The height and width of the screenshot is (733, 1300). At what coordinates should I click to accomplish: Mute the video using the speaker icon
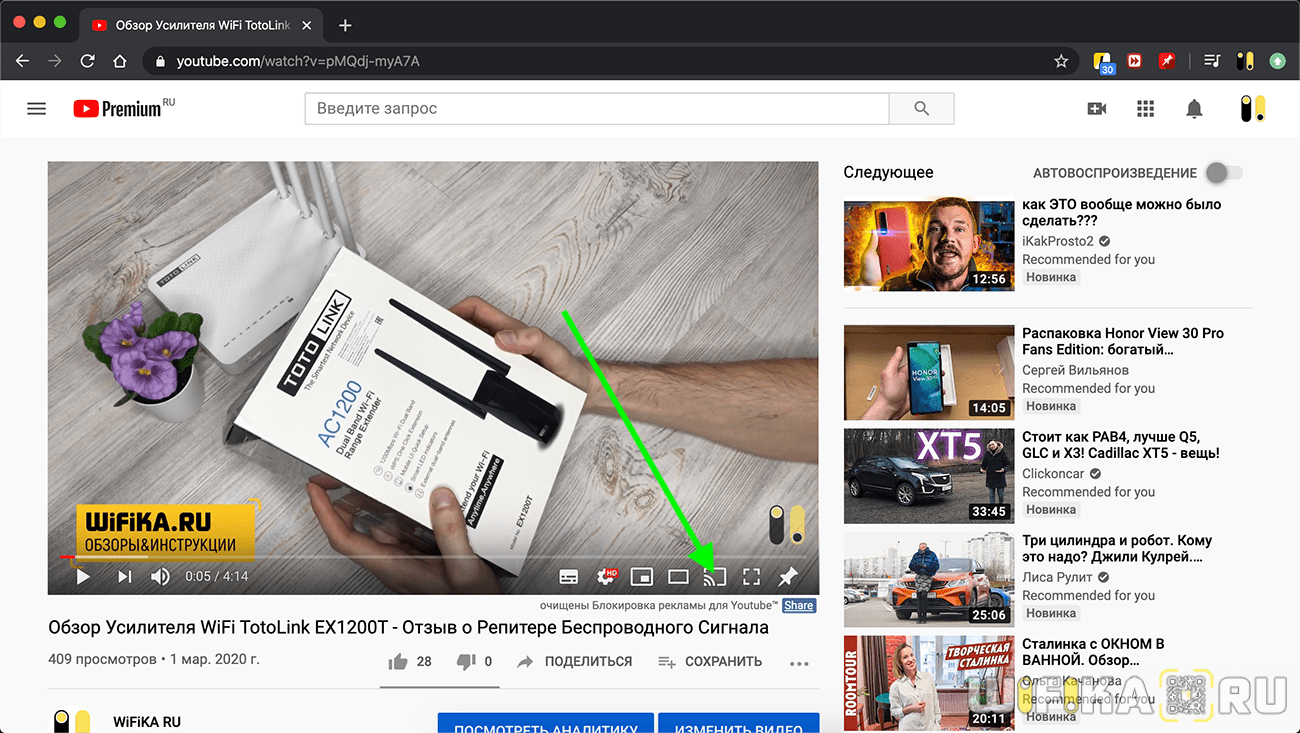coord(160,577)
